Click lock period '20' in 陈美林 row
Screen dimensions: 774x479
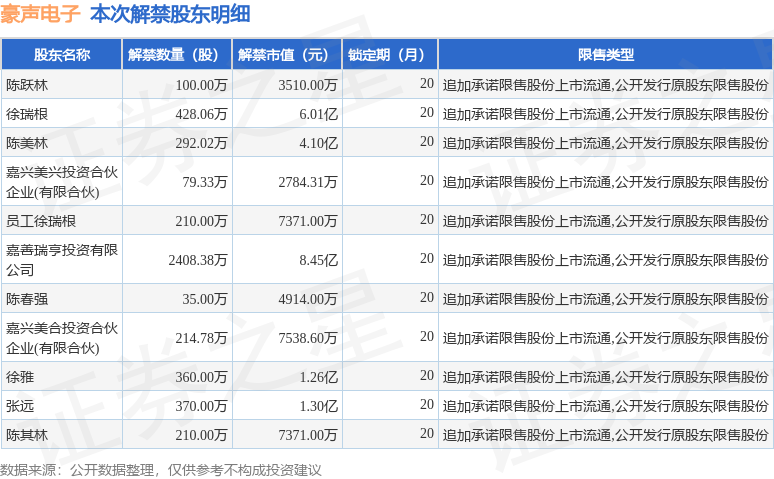pos(427,142)
